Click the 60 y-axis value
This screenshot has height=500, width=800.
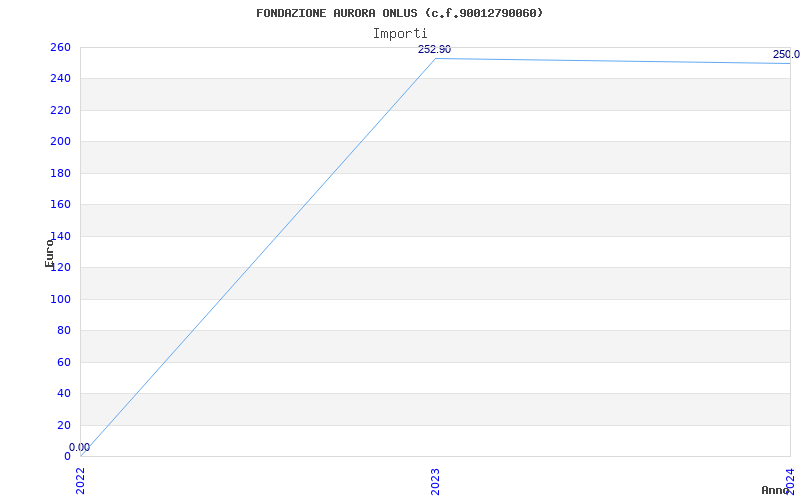click(x=64, y=362)
